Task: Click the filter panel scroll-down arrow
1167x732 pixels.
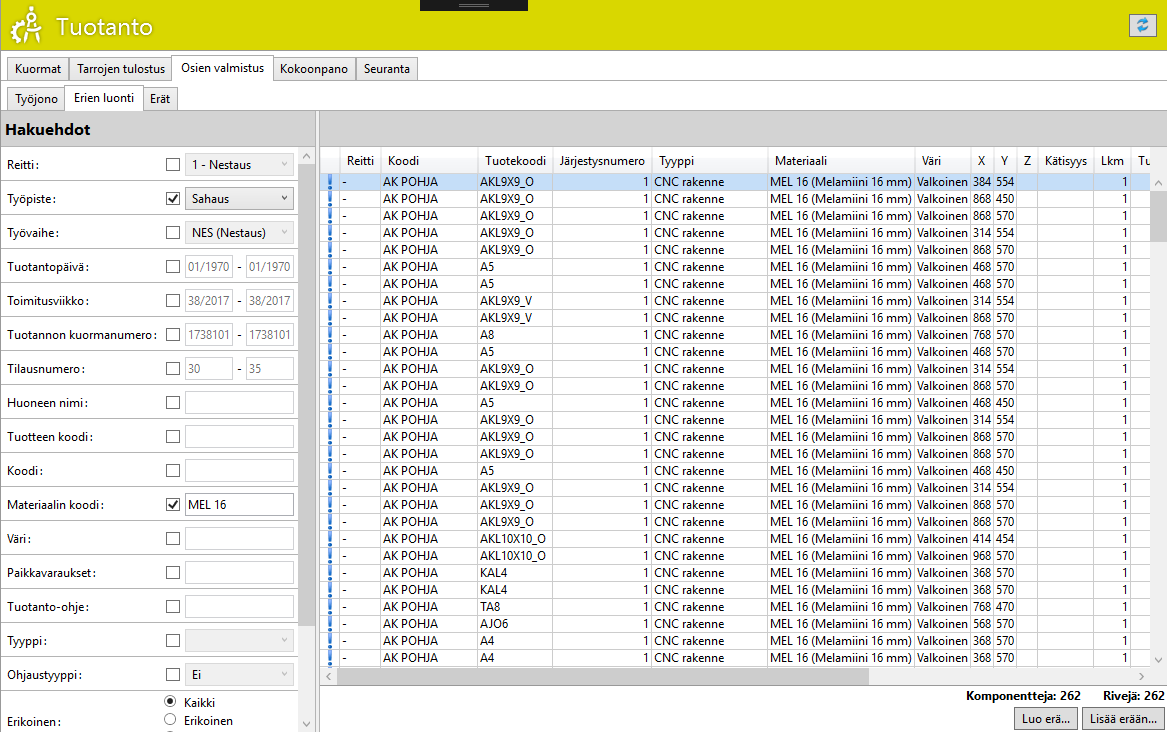Action: (306, 723)
